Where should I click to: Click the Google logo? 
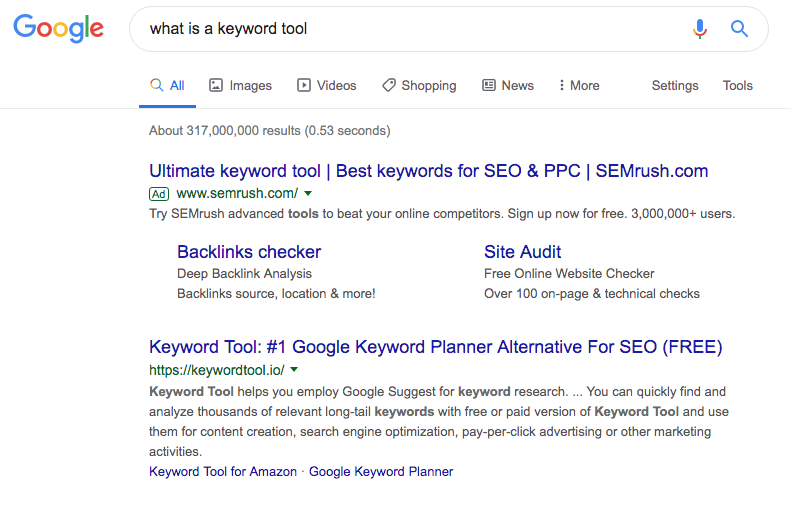[x=59, y=28]
